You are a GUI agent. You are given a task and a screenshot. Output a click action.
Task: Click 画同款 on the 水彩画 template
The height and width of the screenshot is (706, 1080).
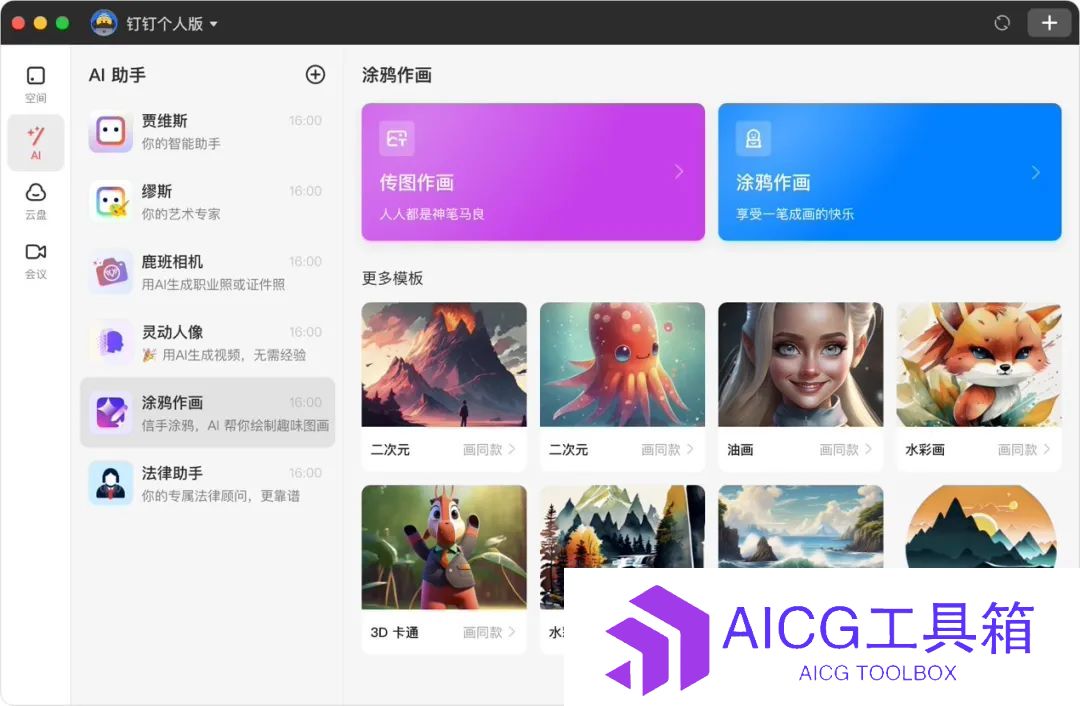pos(1024,450)
